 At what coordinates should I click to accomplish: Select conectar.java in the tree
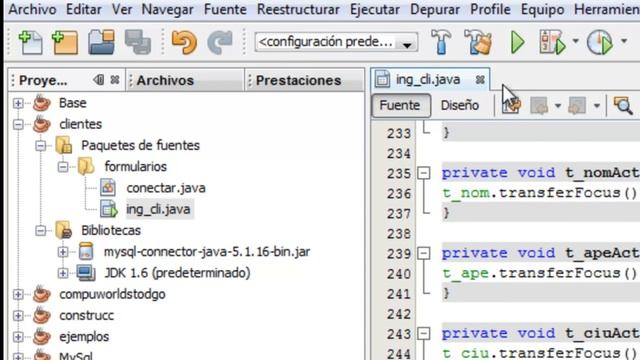point(166,188)
